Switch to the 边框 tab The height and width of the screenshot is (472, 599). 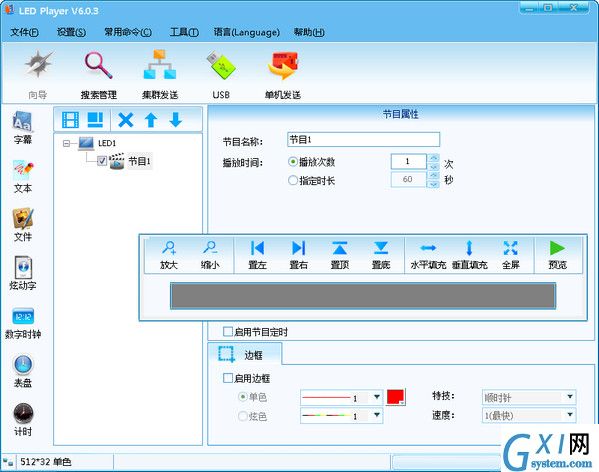pyautogui.click(x=245, y=355)
